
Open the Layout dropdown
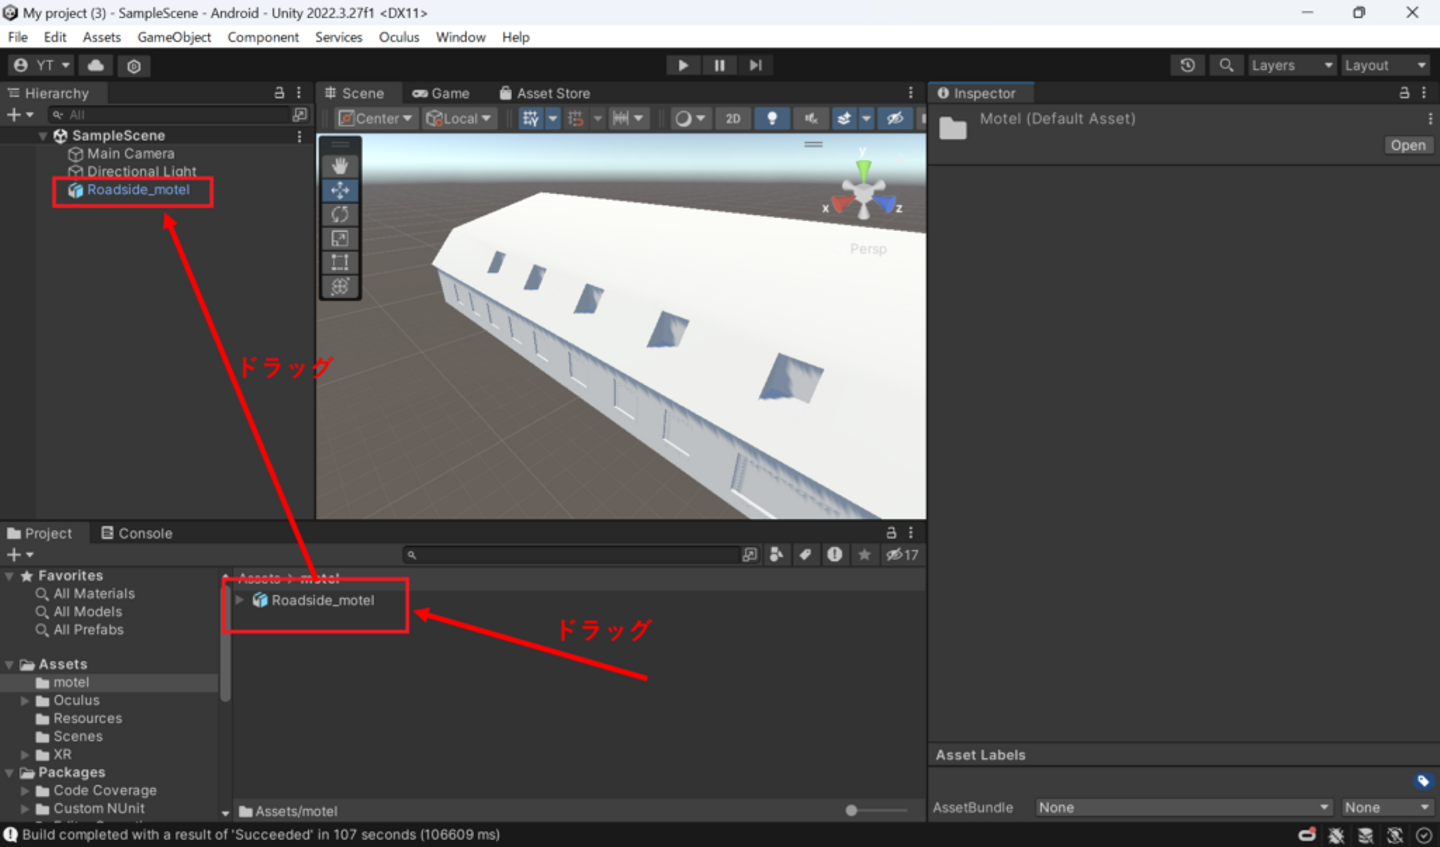1386,65
